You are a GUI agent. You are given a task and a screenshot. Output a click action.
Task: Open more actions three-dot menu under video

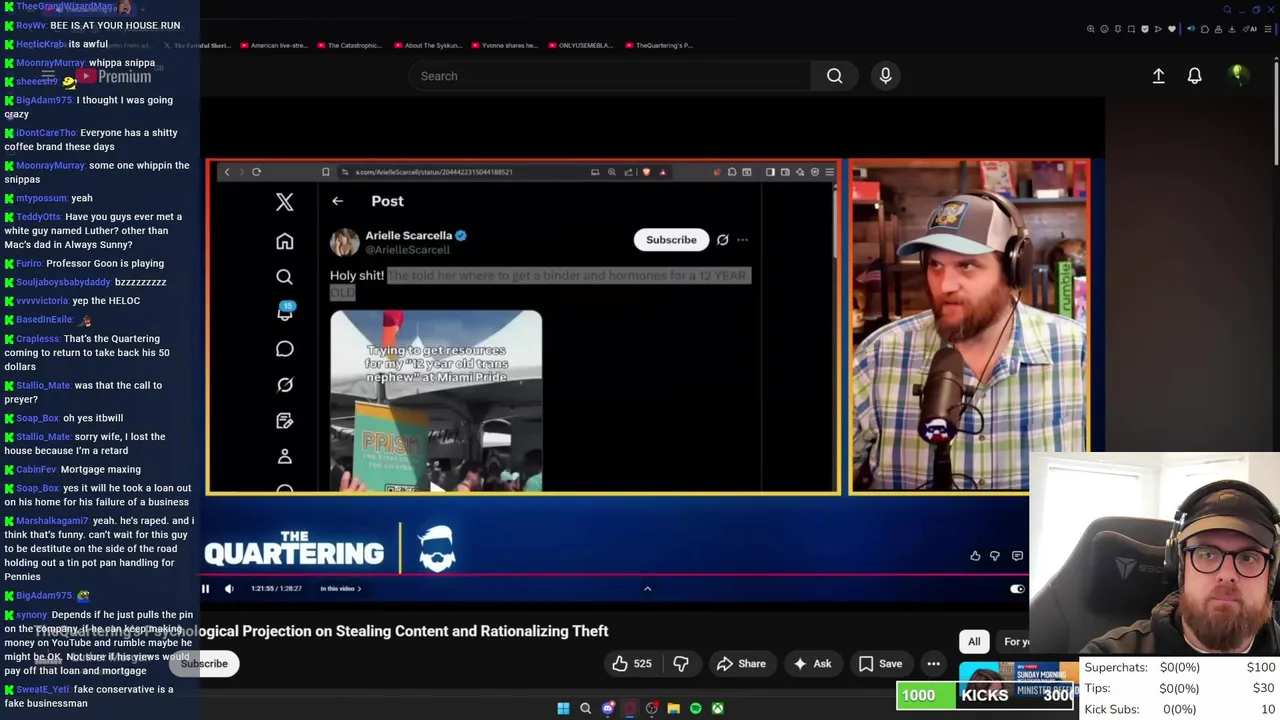933,663
